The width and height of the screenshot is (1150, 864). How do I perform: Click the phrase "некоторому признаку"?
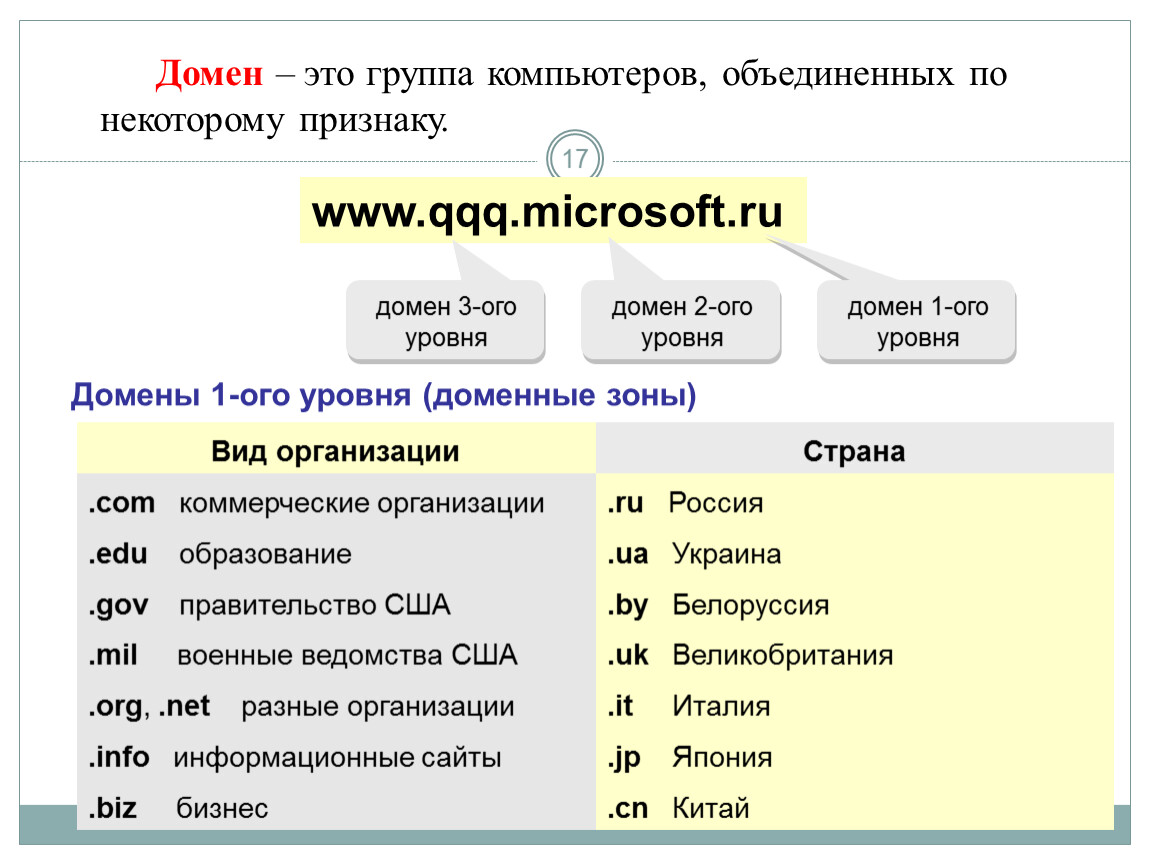coord(274,120)
